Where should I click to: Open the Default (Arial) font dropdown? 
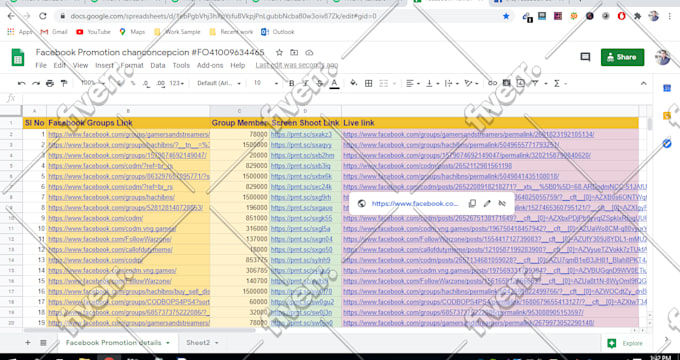(219, 83)
